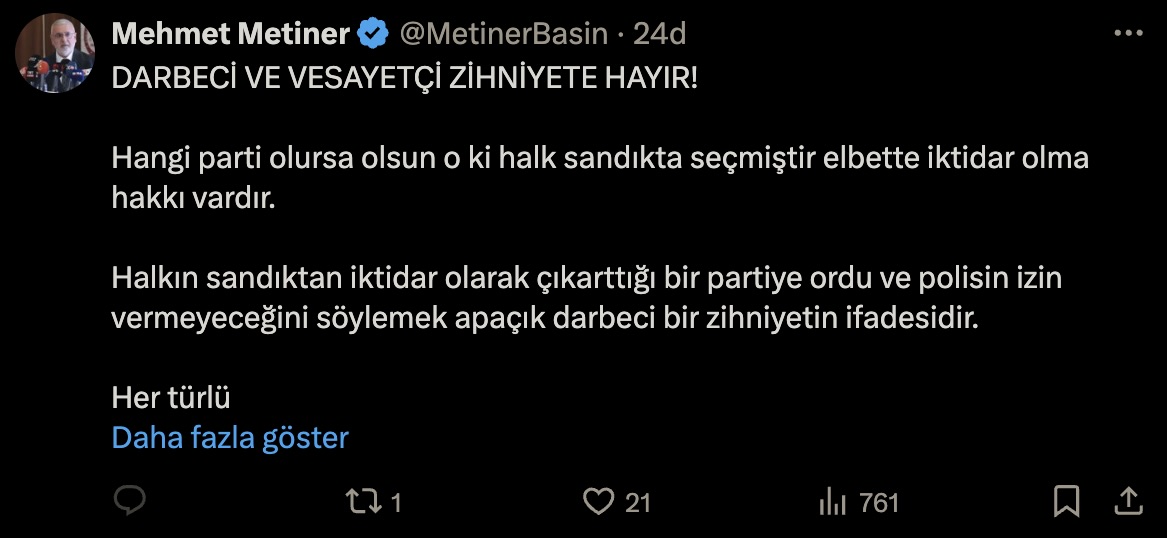1167x538 pixels.
Task: Click the blue verified badge
Action: click(374, 34)
